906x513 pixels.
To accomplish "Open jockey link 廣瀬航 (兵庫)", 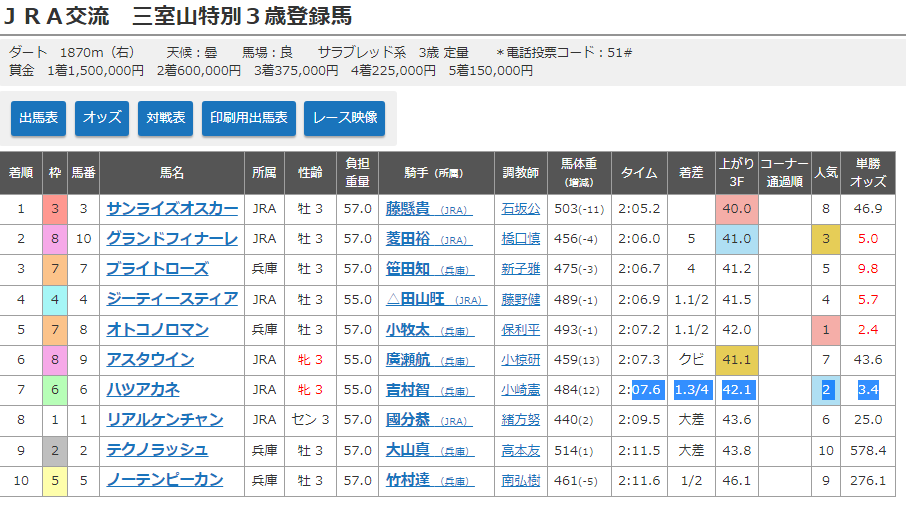I will [430, 360].
